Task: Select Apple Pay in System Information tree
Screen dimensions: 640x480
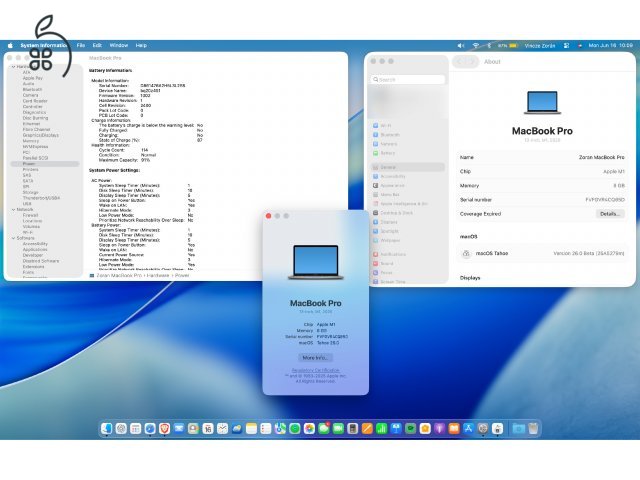Action: [x=33, y=78]
